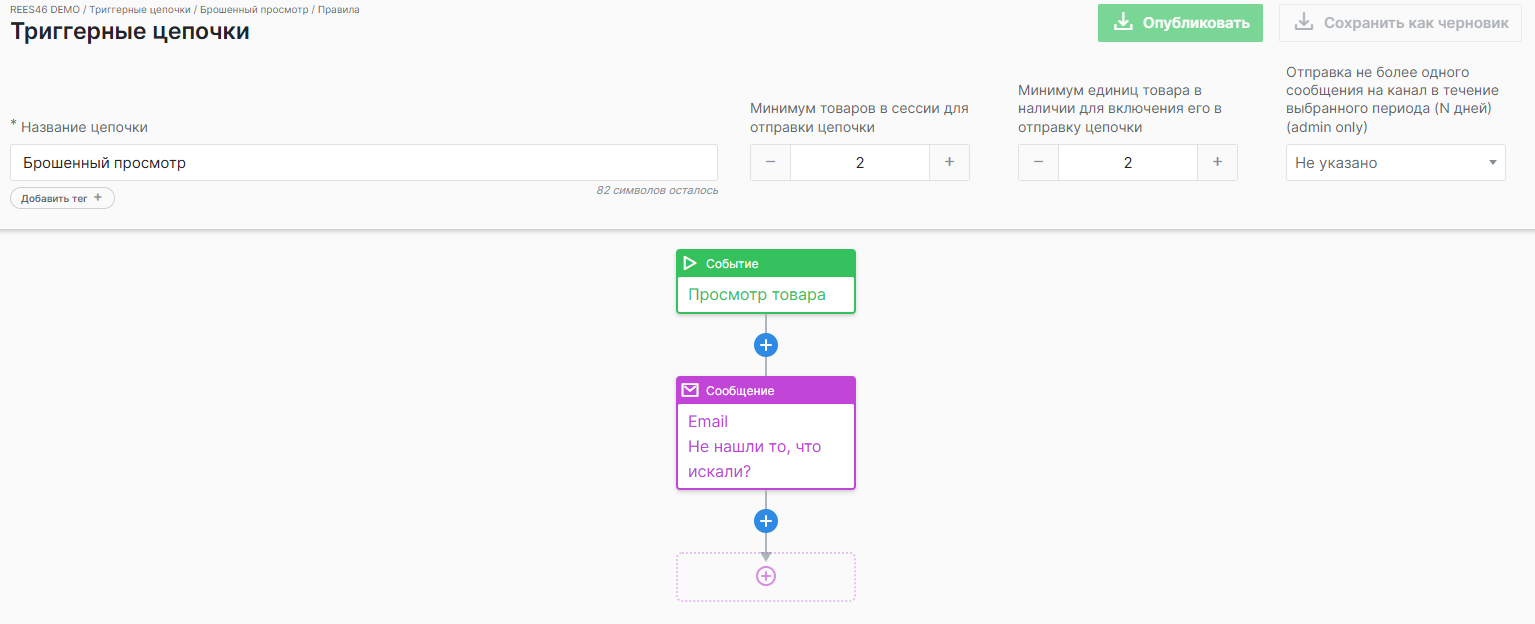Click the pink plus in empty dashed placeholder
Screen dimensions: 1535x624
pyautogui.click(x=766, y=576)
